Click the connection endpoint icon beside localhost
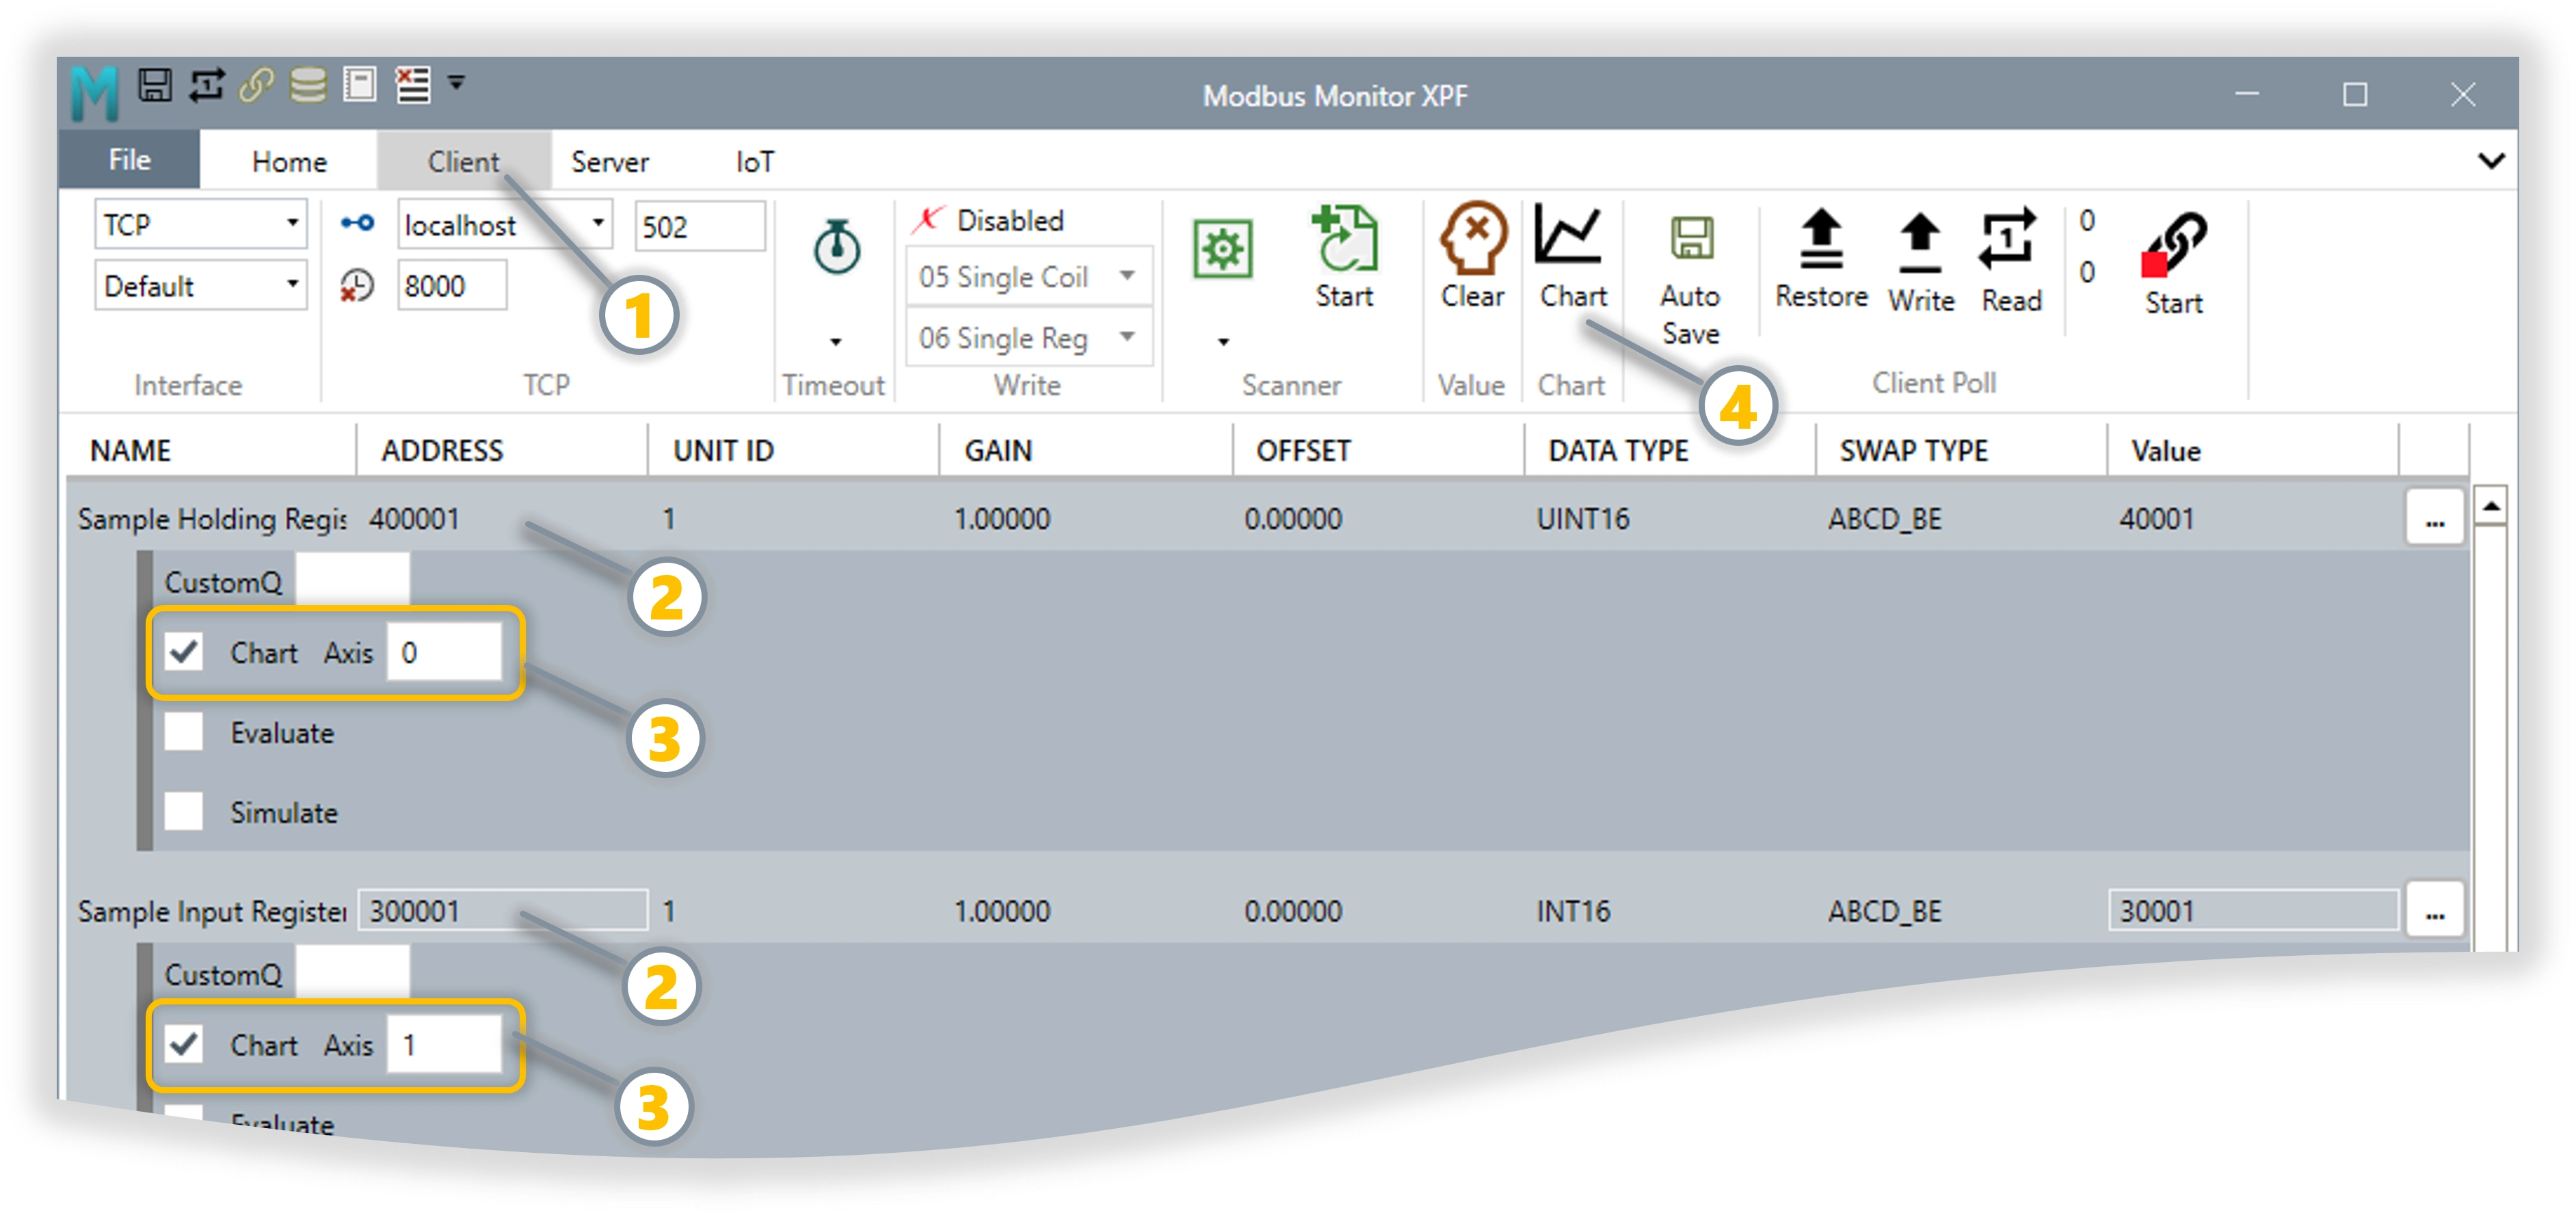 357,223
